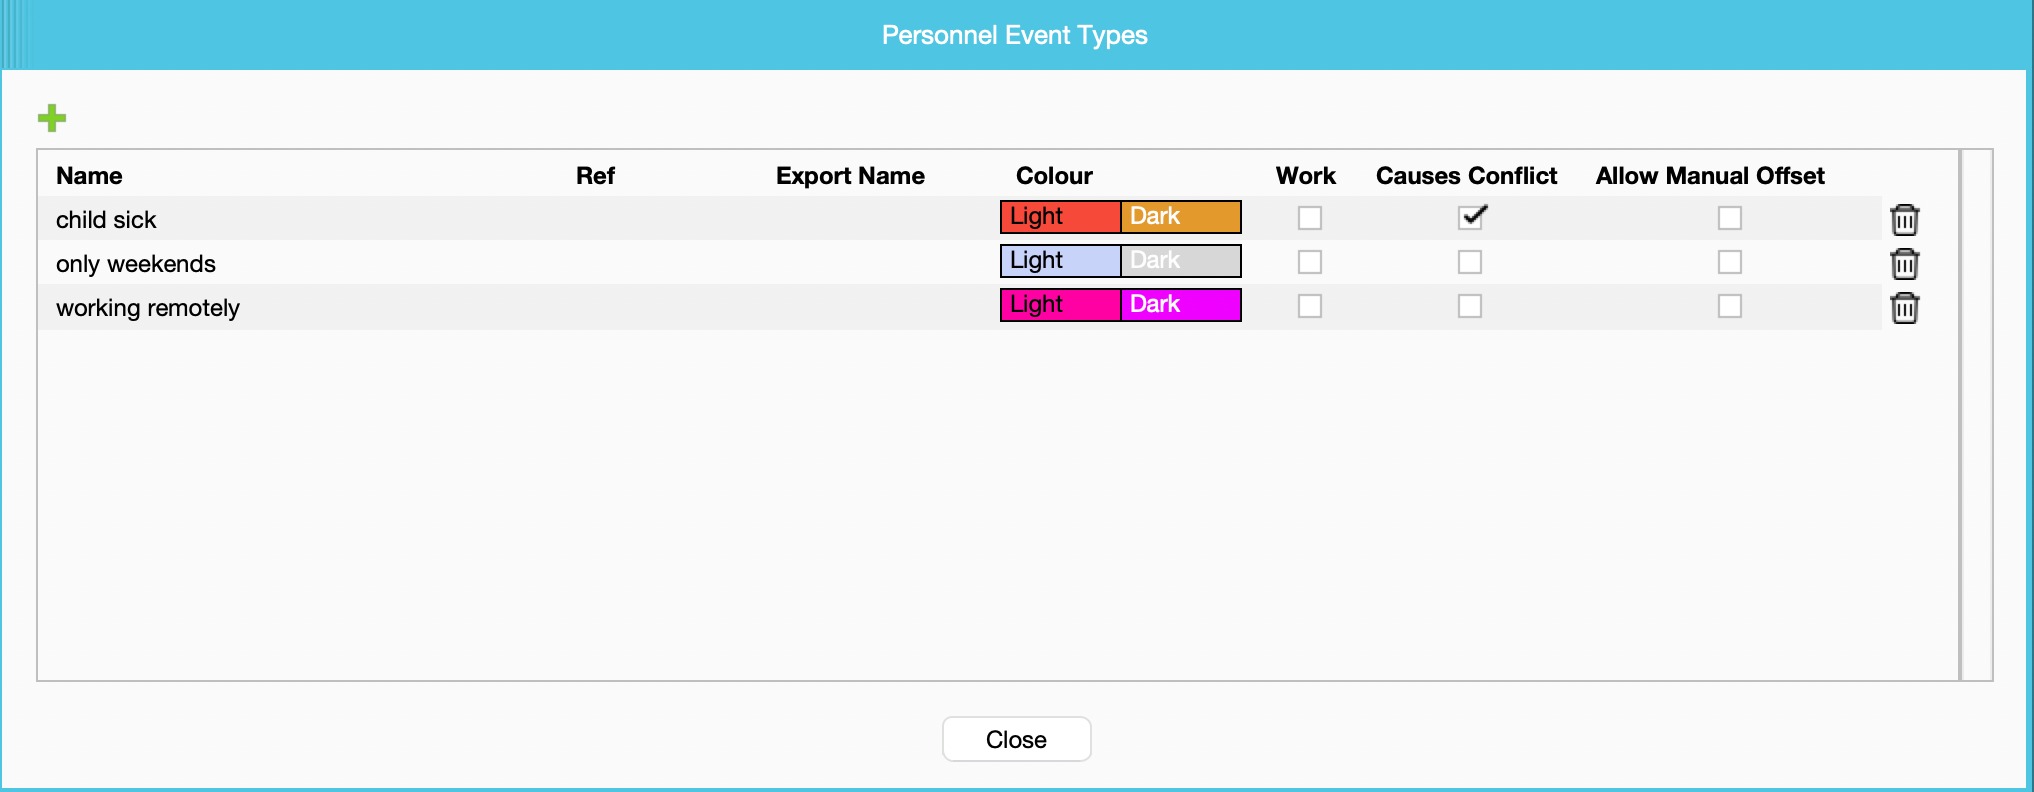
Task: Pick the Dark colour for child sick
Action: pos(1181,217)
